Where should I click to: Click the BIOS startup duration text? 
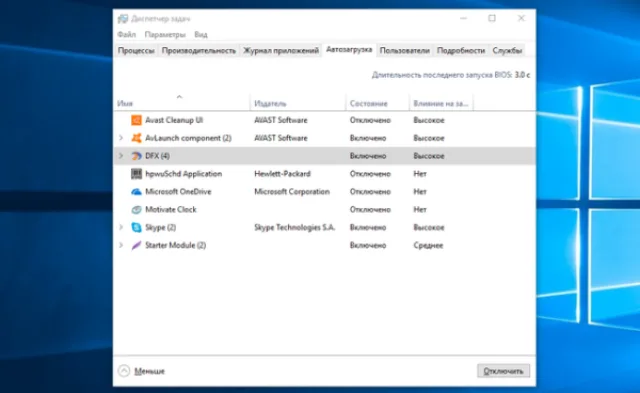click(451, 75)
